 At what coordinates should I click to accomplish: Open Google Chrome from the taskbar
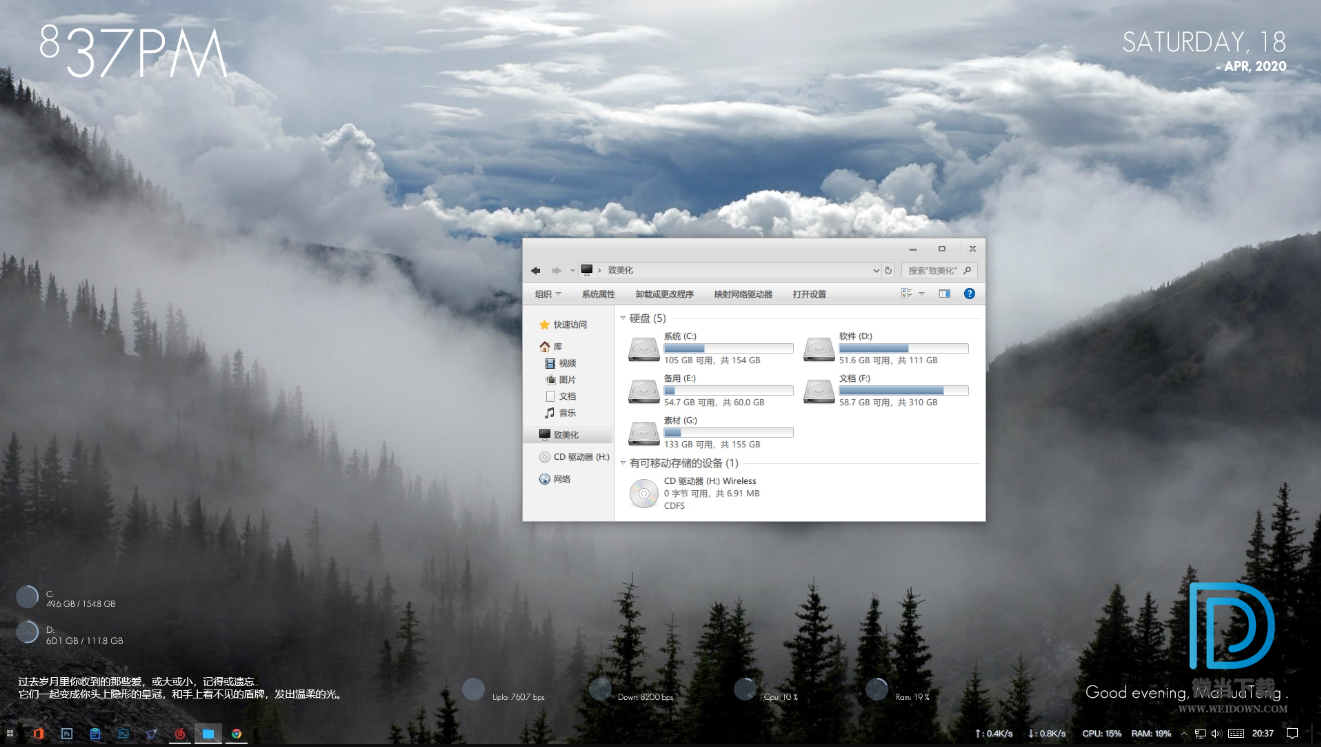(x=237, y=733)
